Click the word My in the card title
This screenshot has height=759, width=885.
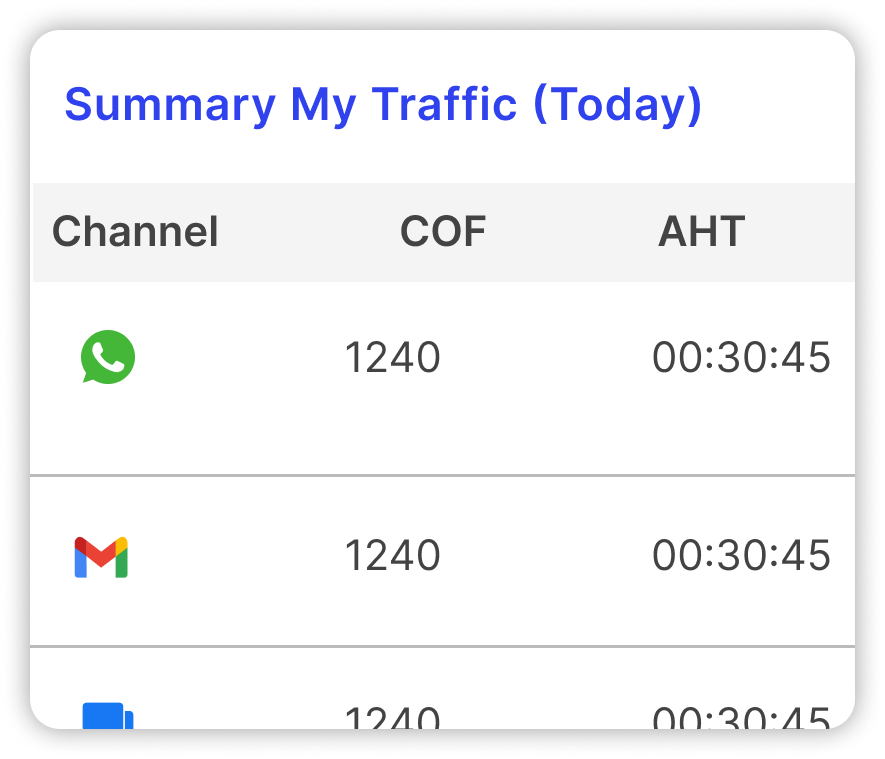tap(323, 106)
